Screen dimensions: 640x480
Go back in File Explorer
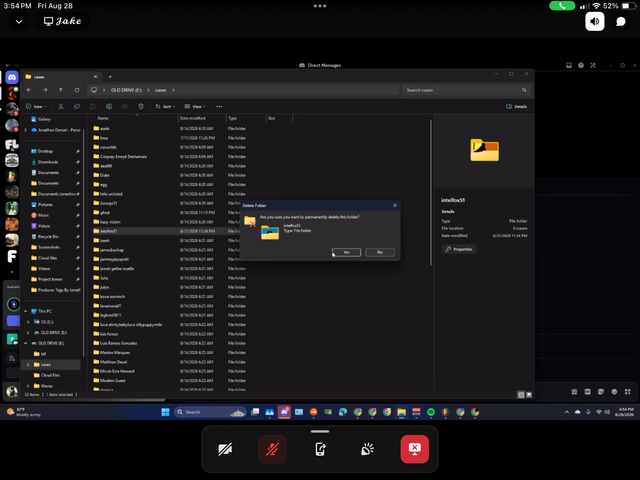[x=29, y=90]
